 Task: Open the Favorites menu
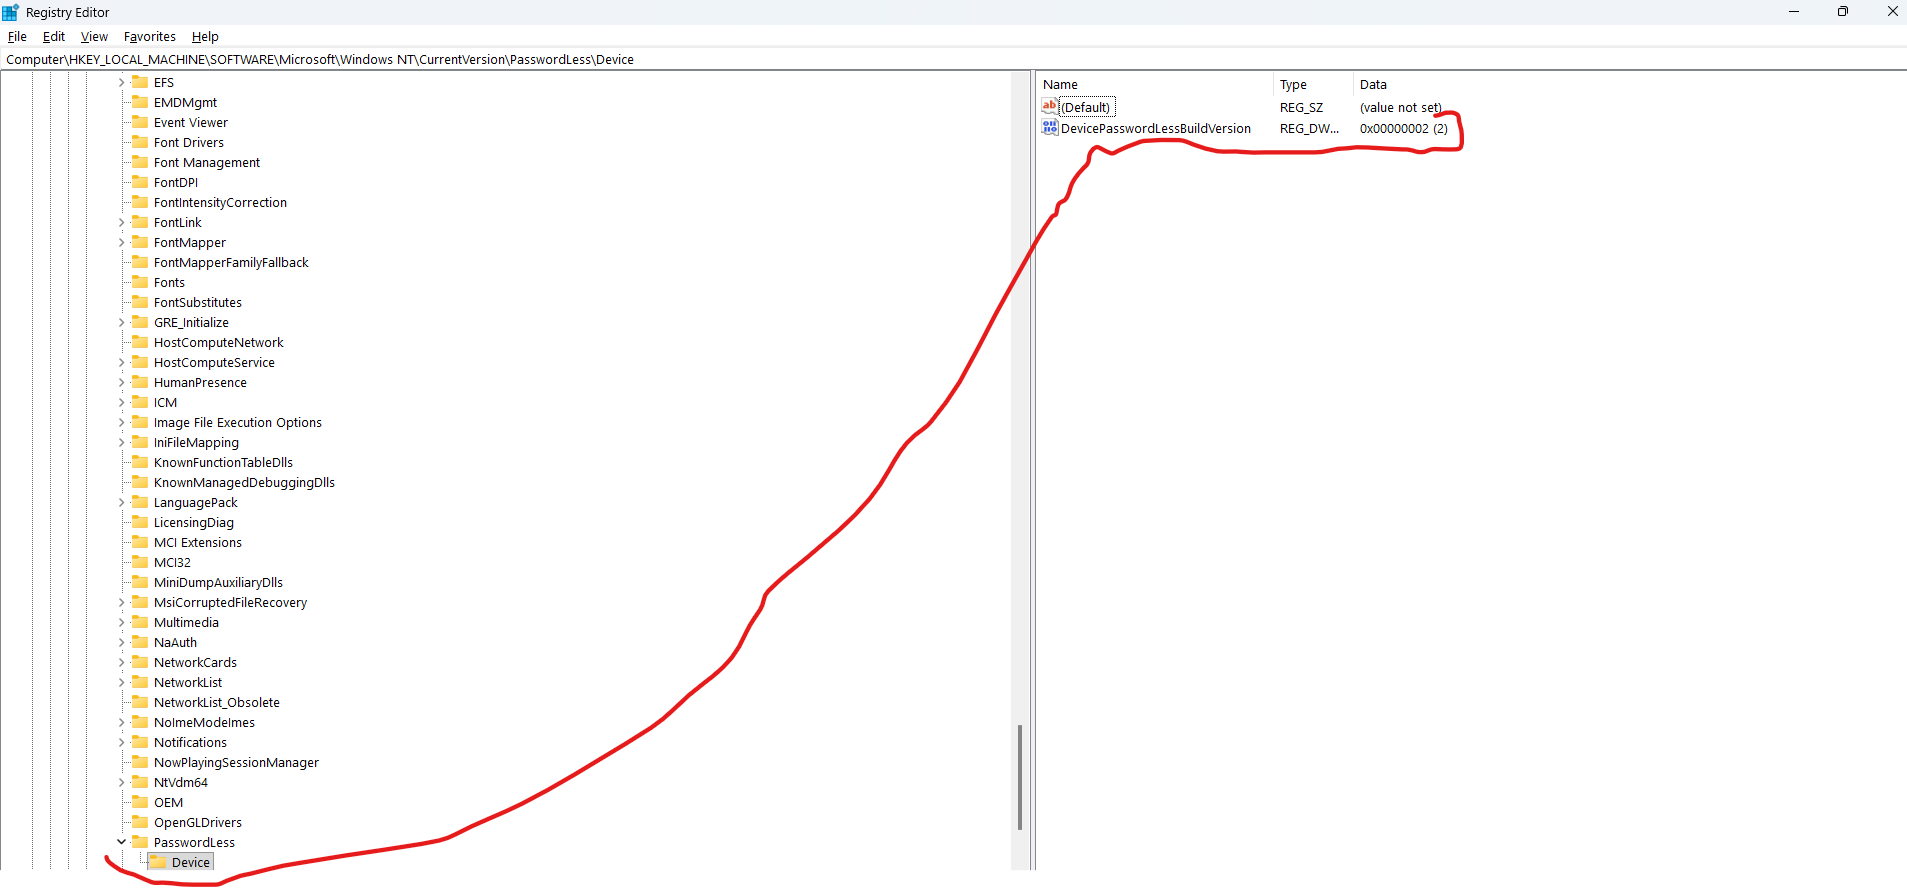(x=150, y=37)
